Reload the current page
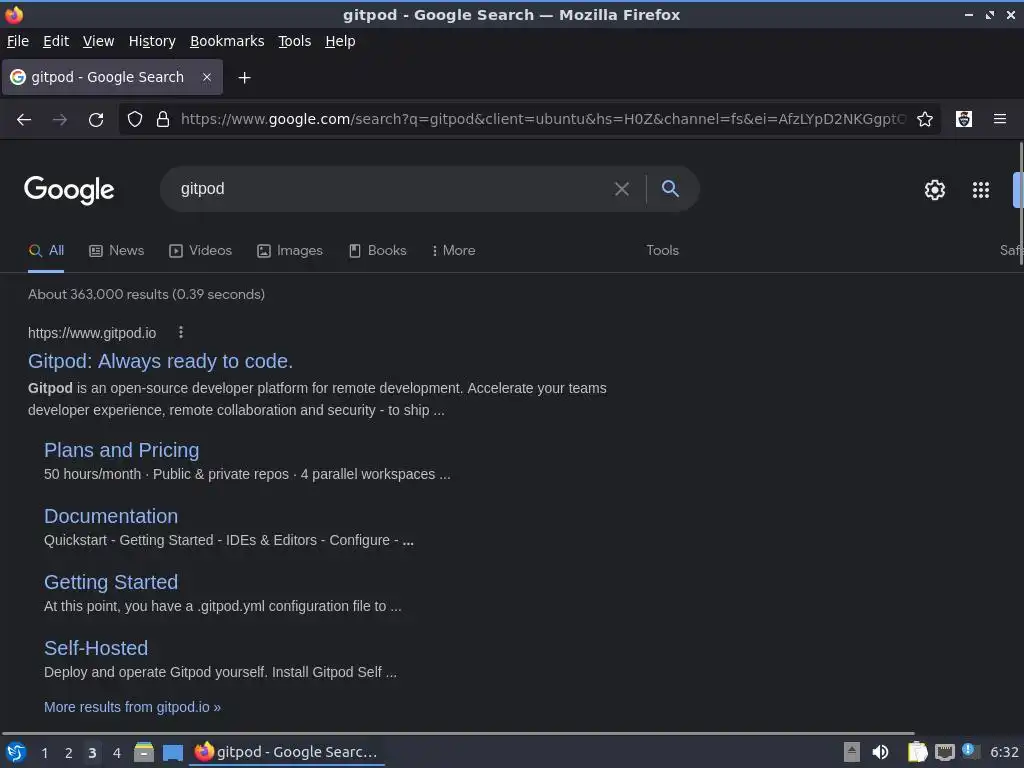This screenshot has height=768, width=1024. [x=96, y=119]
